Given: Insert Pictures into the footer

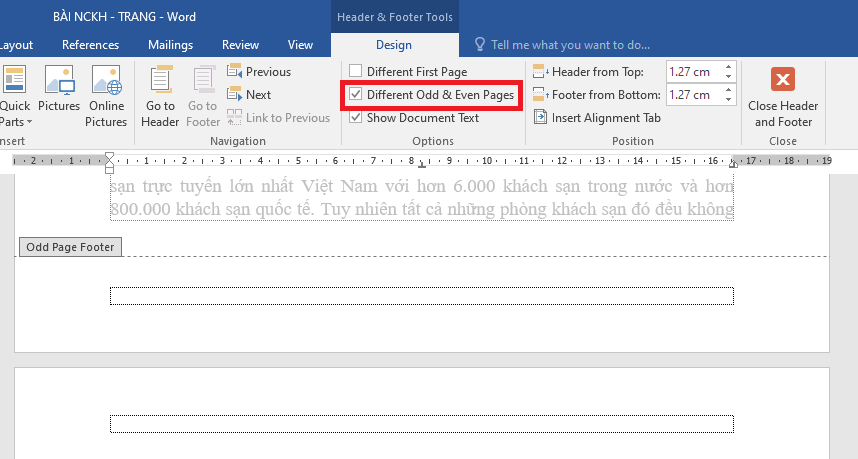Looking at the screenshot, I should [x=59, y=96].
